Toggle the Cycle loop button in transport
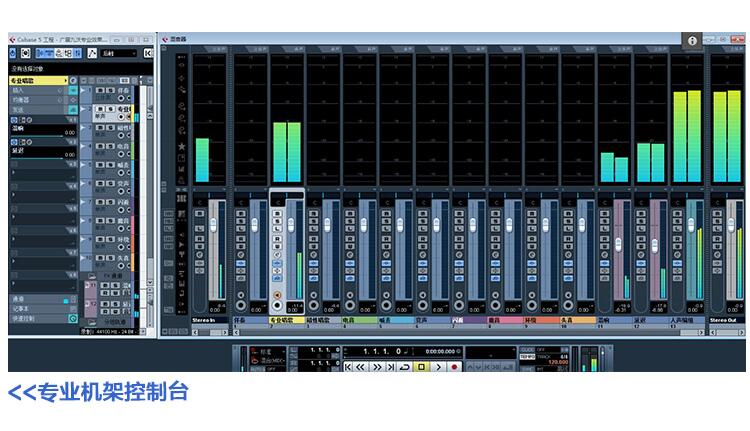The image size is (750, 431). pyautogui.click(x=405, y=367)
